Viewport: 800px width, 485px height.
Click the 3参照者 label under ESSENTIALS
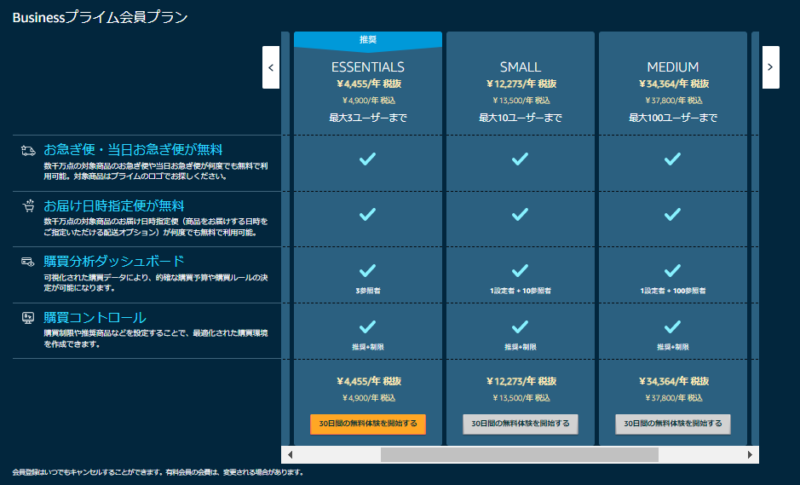(368, 291)
